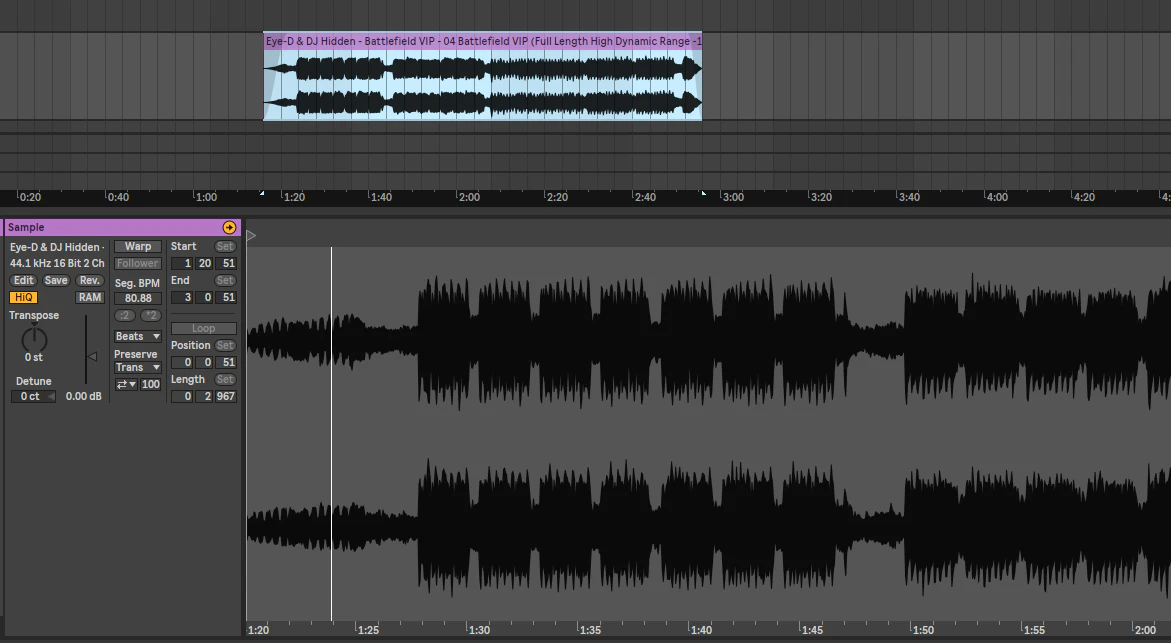This screenshot has height=643, width=1171.
Task: Reverse the sample with the Rev. button
Action: pos(90,281)
